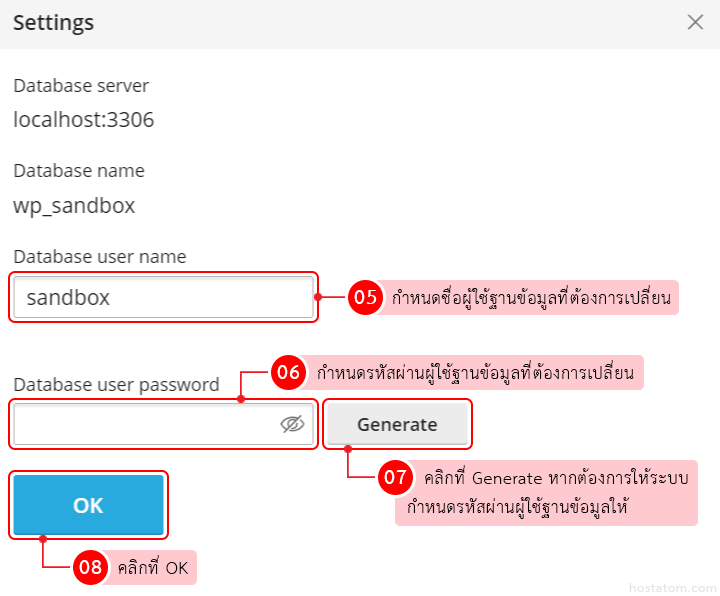This screenshot has width=720, height=596.
Task: Click the Thai annotation beside step 05
Action: coord(531,297)
